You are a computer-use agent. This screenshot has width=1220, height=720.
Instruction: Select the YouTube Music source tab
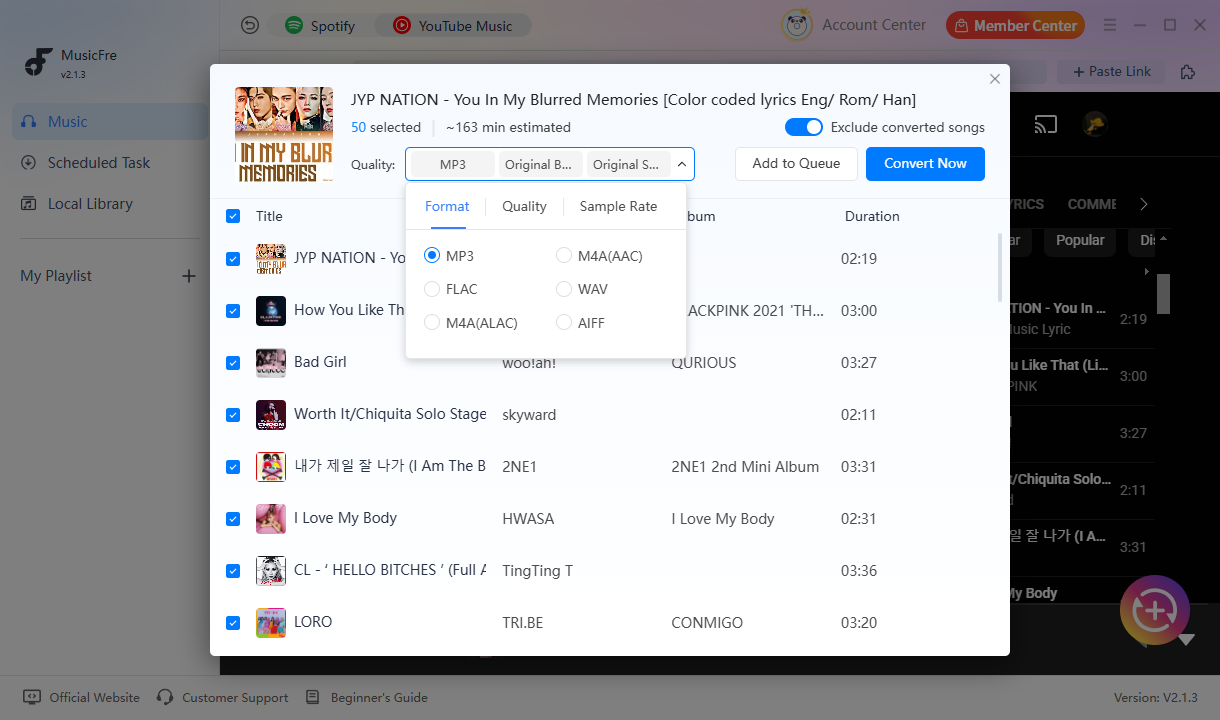pyautogui.click(x=453, y=26)
